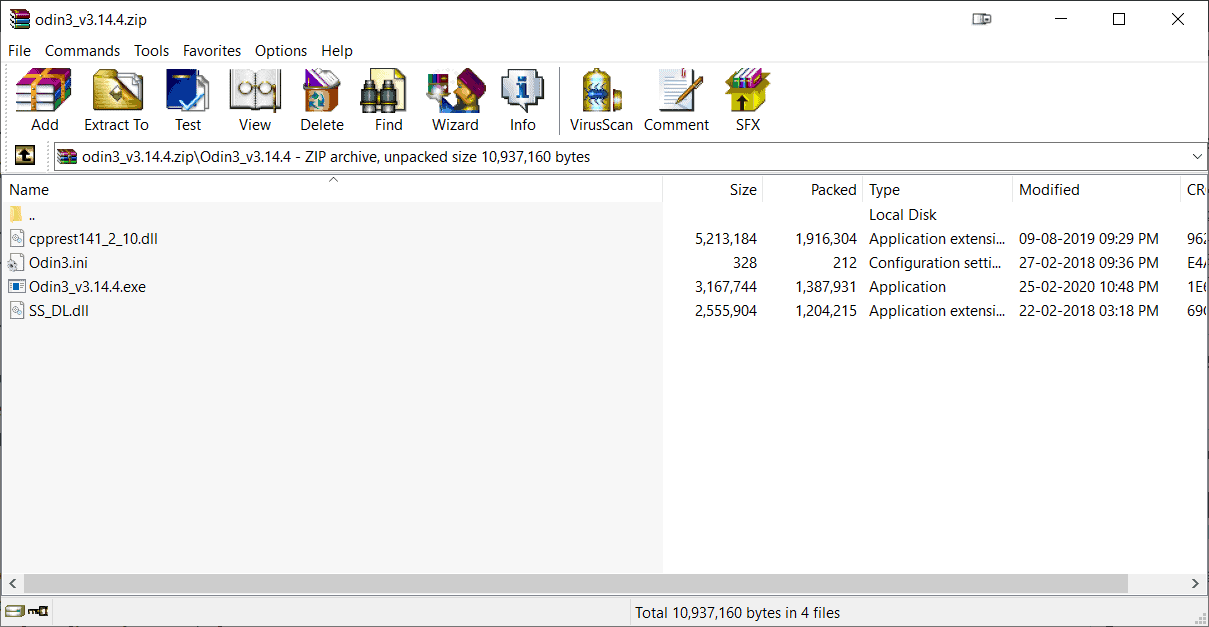Expand the address bar path dropdown

tap(1197, 156)
